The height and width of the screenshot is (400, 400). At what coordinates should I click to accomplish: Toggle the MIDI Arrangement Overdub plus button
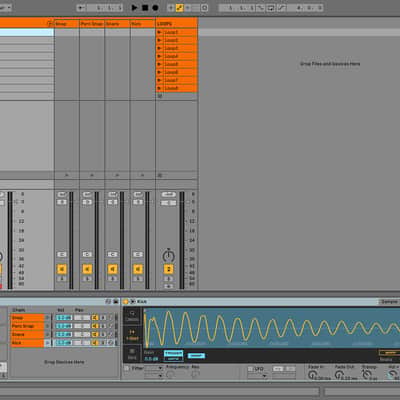[x=171, y=8]
